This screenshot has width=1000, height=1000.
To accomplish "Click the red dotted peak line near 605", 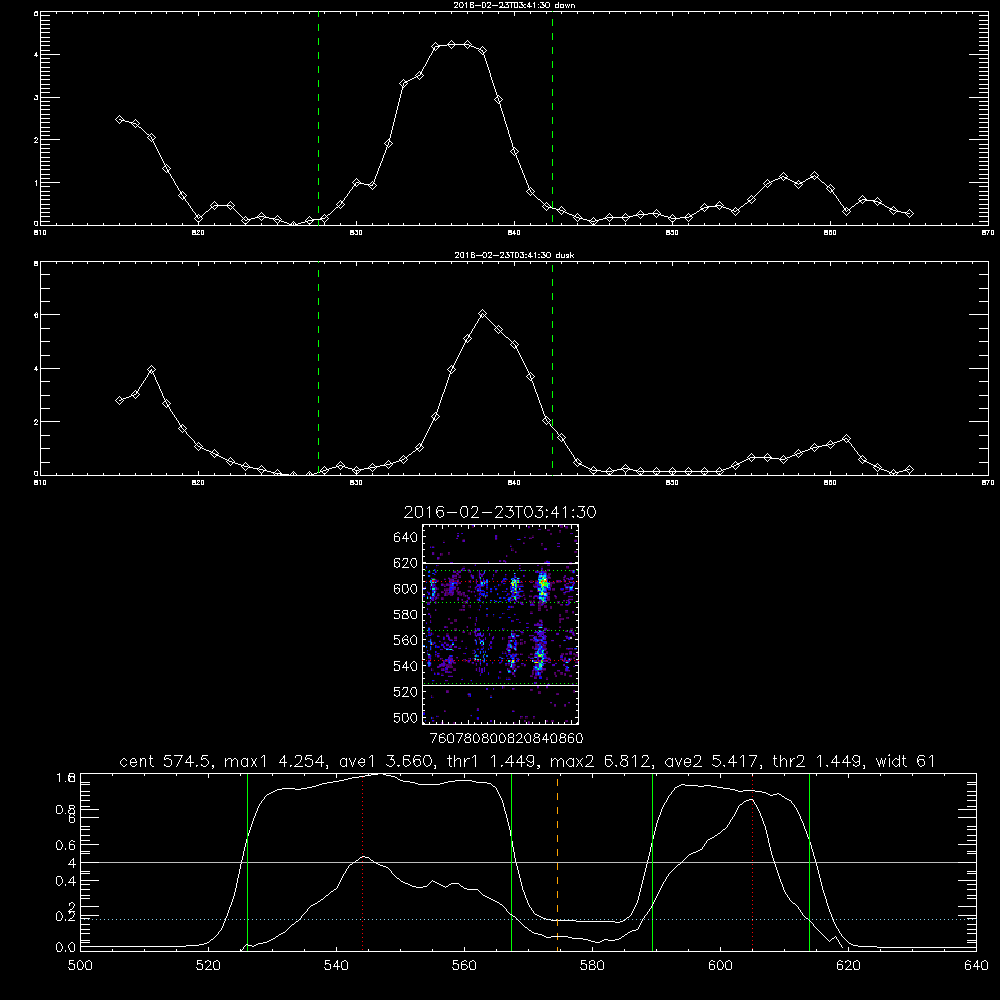I will (x=753, y=861).
